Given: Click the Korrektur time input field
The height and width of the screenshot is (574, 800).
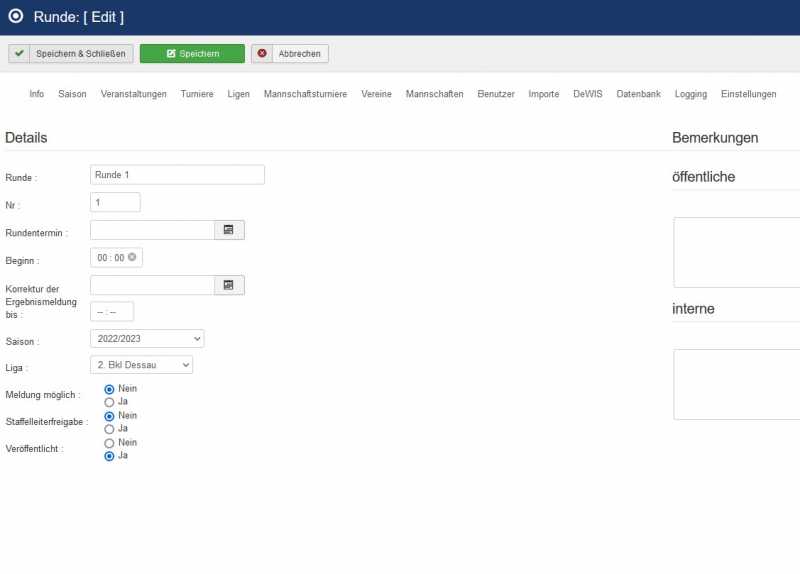Looking at the screenshot, I should [x=112, y=312].
